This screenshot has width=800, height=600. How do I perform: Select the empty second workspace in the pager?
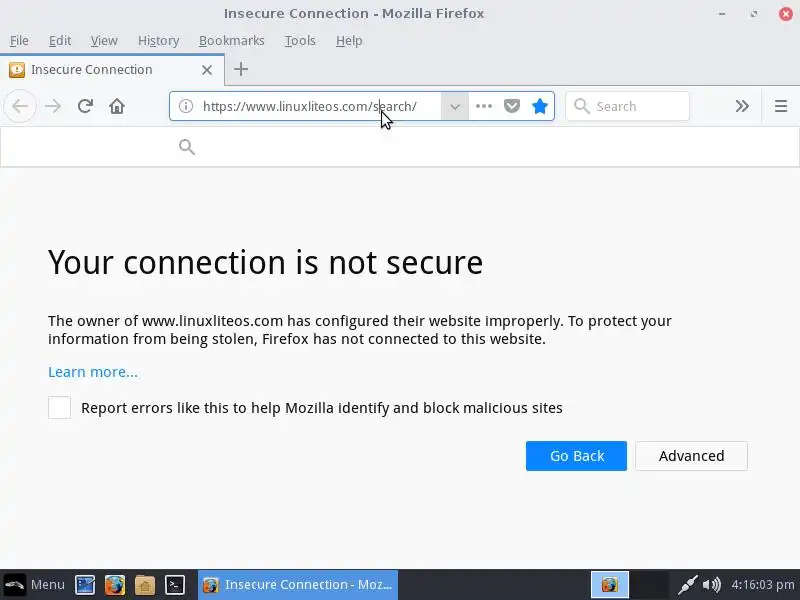point(649,585)
